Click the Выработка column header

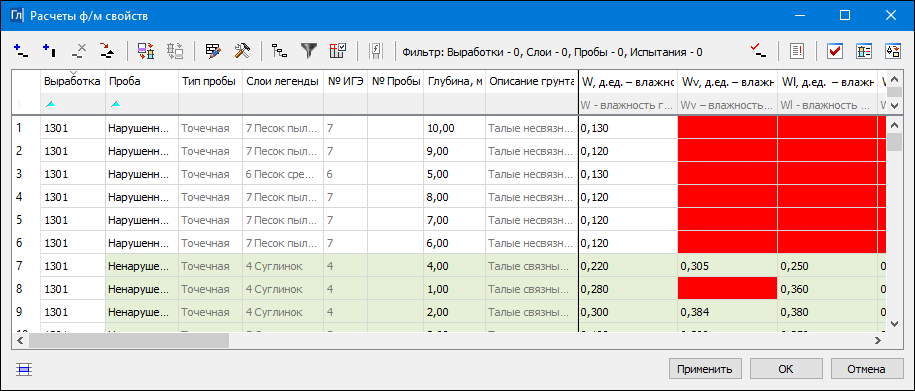[73, 82]
